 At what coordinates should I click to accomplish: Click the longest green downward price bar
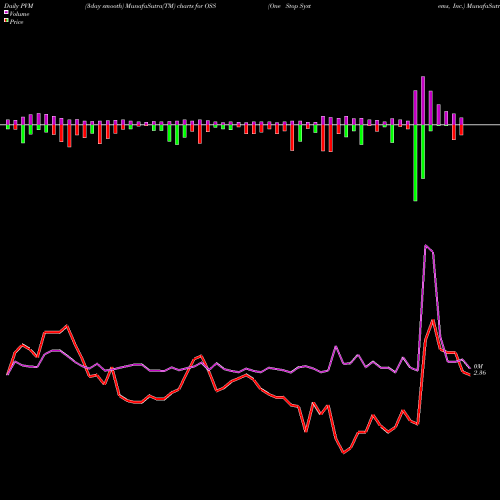click(415, 163)
